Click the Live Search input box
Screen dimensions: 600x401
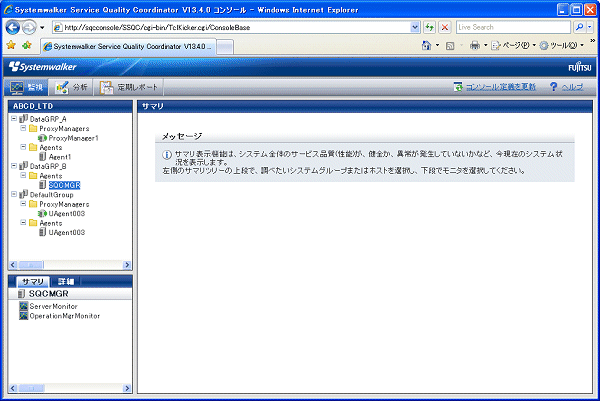pyautogui.click(x=513, y=27)
